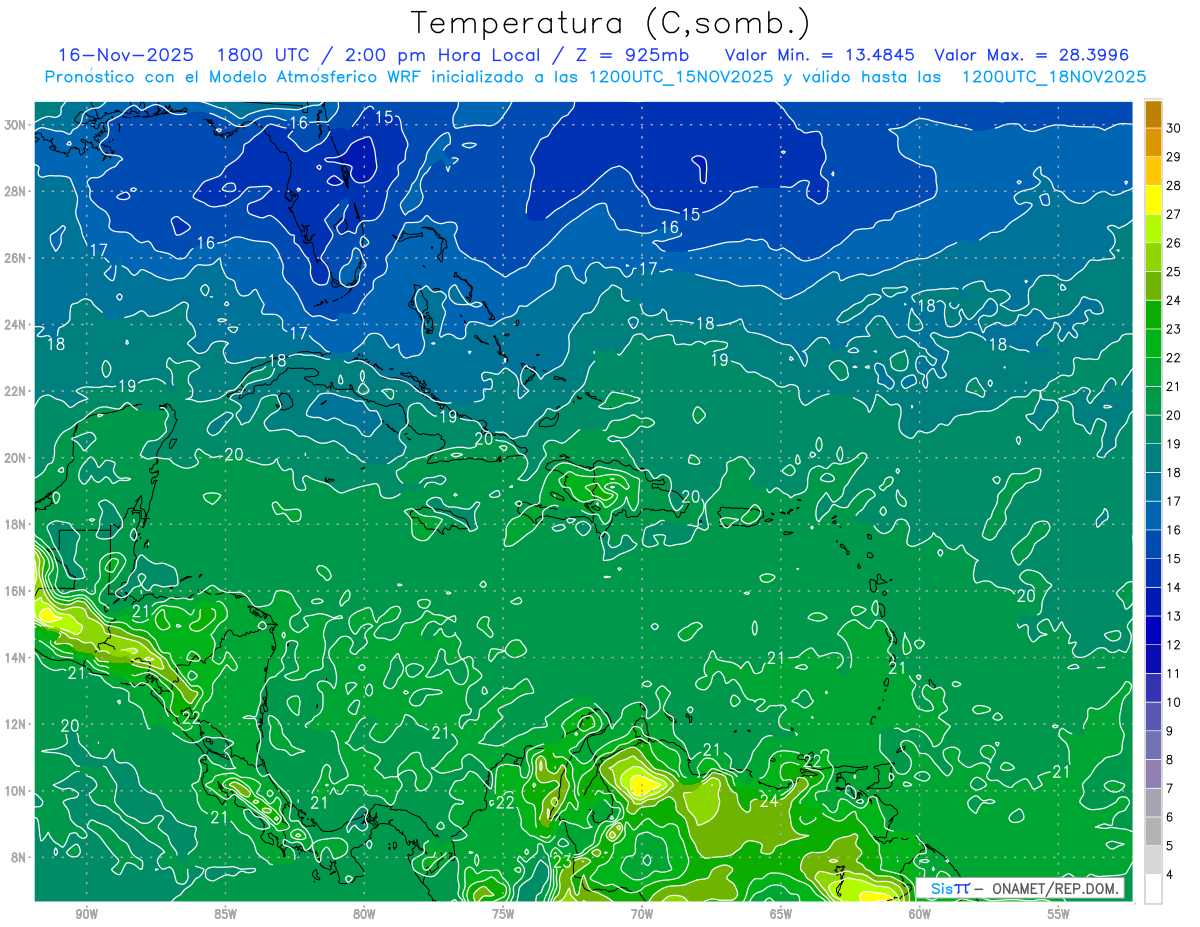Screen dimensions: 1200x927
Task: Click the '24' contour label over Venezuela
Action: click(769, 801)
